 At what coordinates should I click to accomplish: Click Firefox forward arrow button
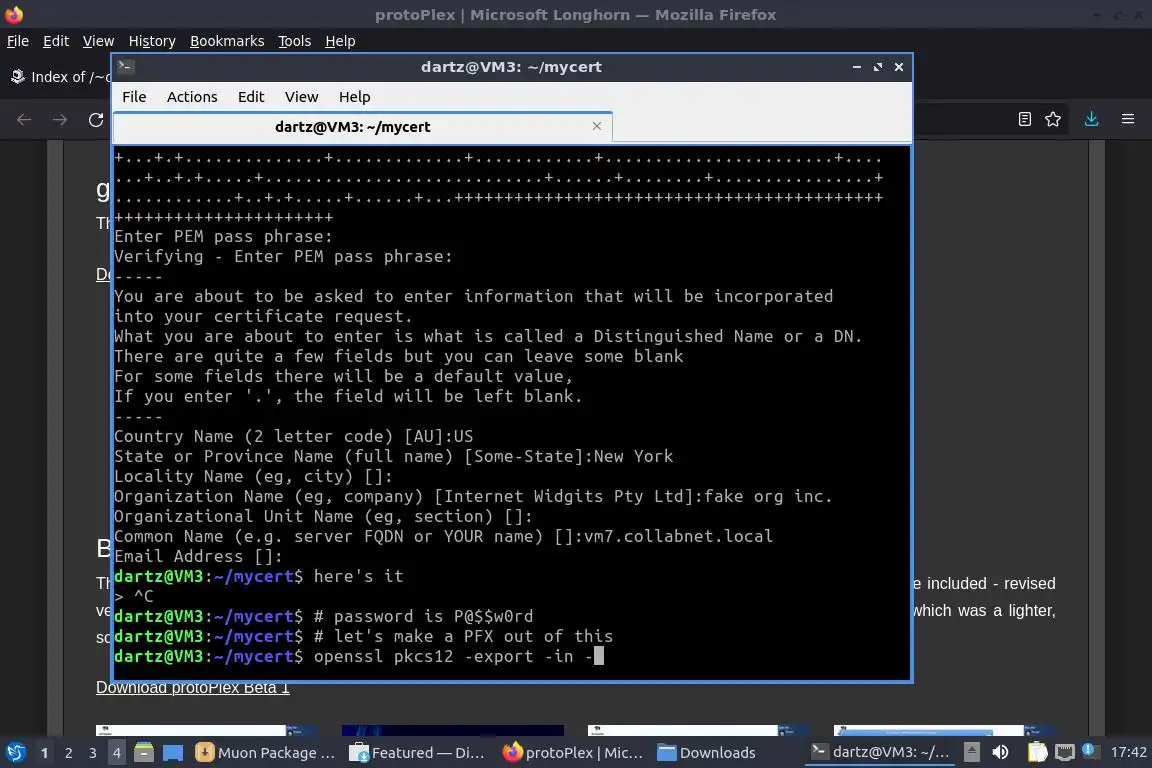click(x=60, y=120)
